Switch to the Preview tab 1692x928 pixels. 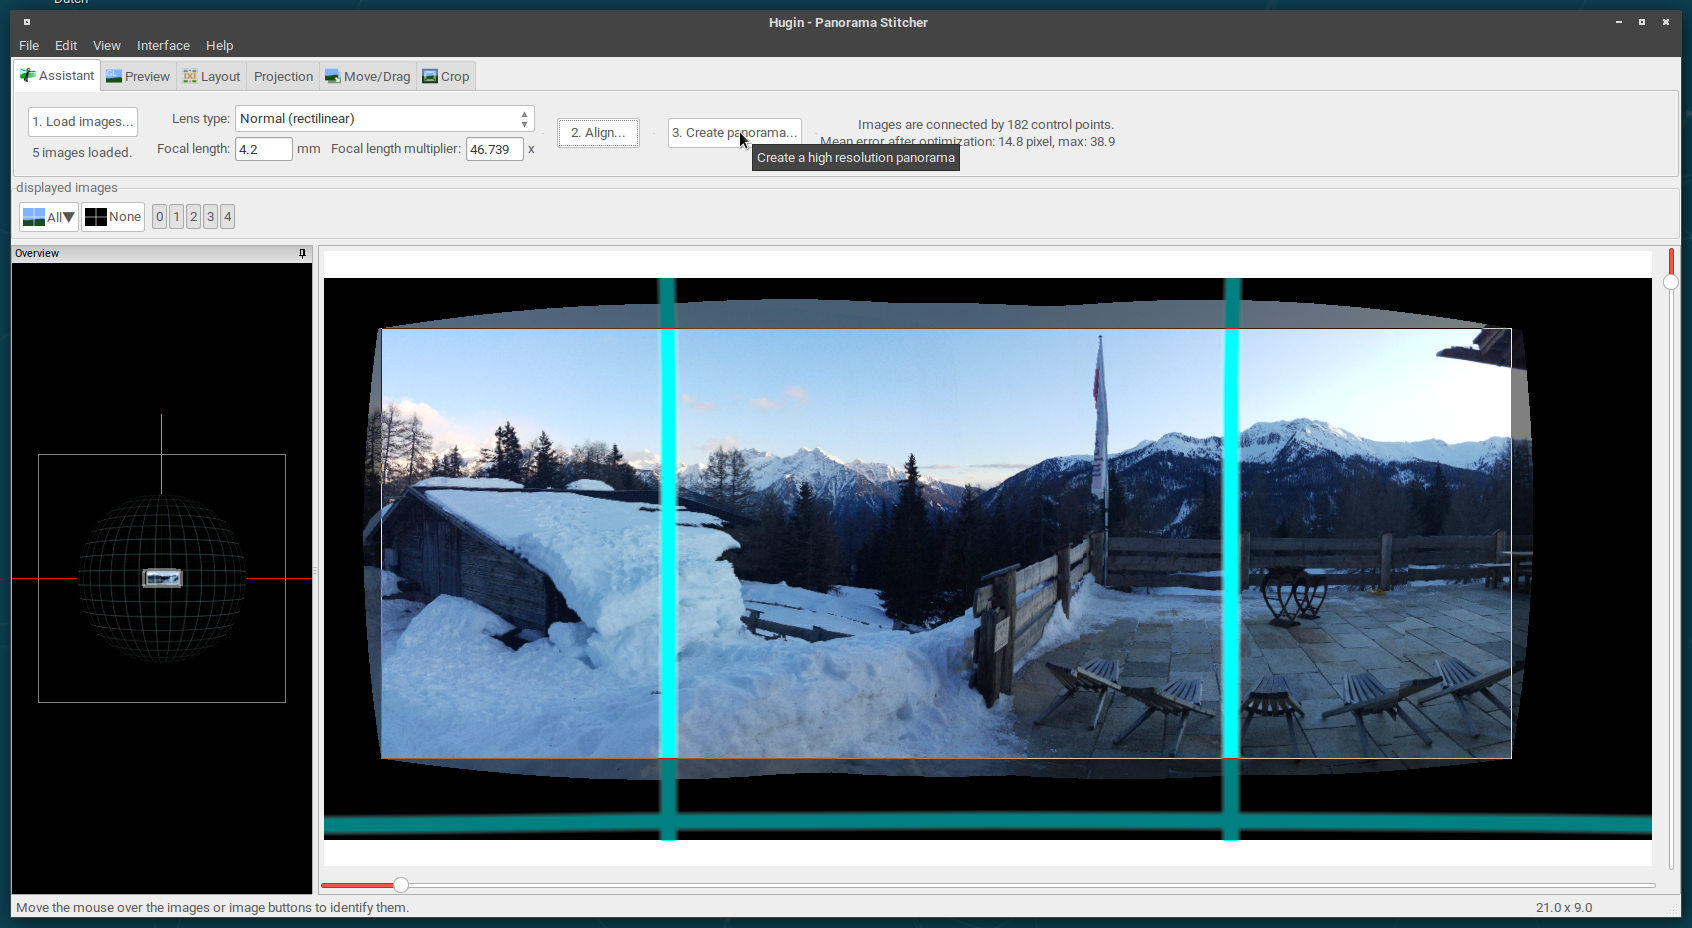coord(138,76)
